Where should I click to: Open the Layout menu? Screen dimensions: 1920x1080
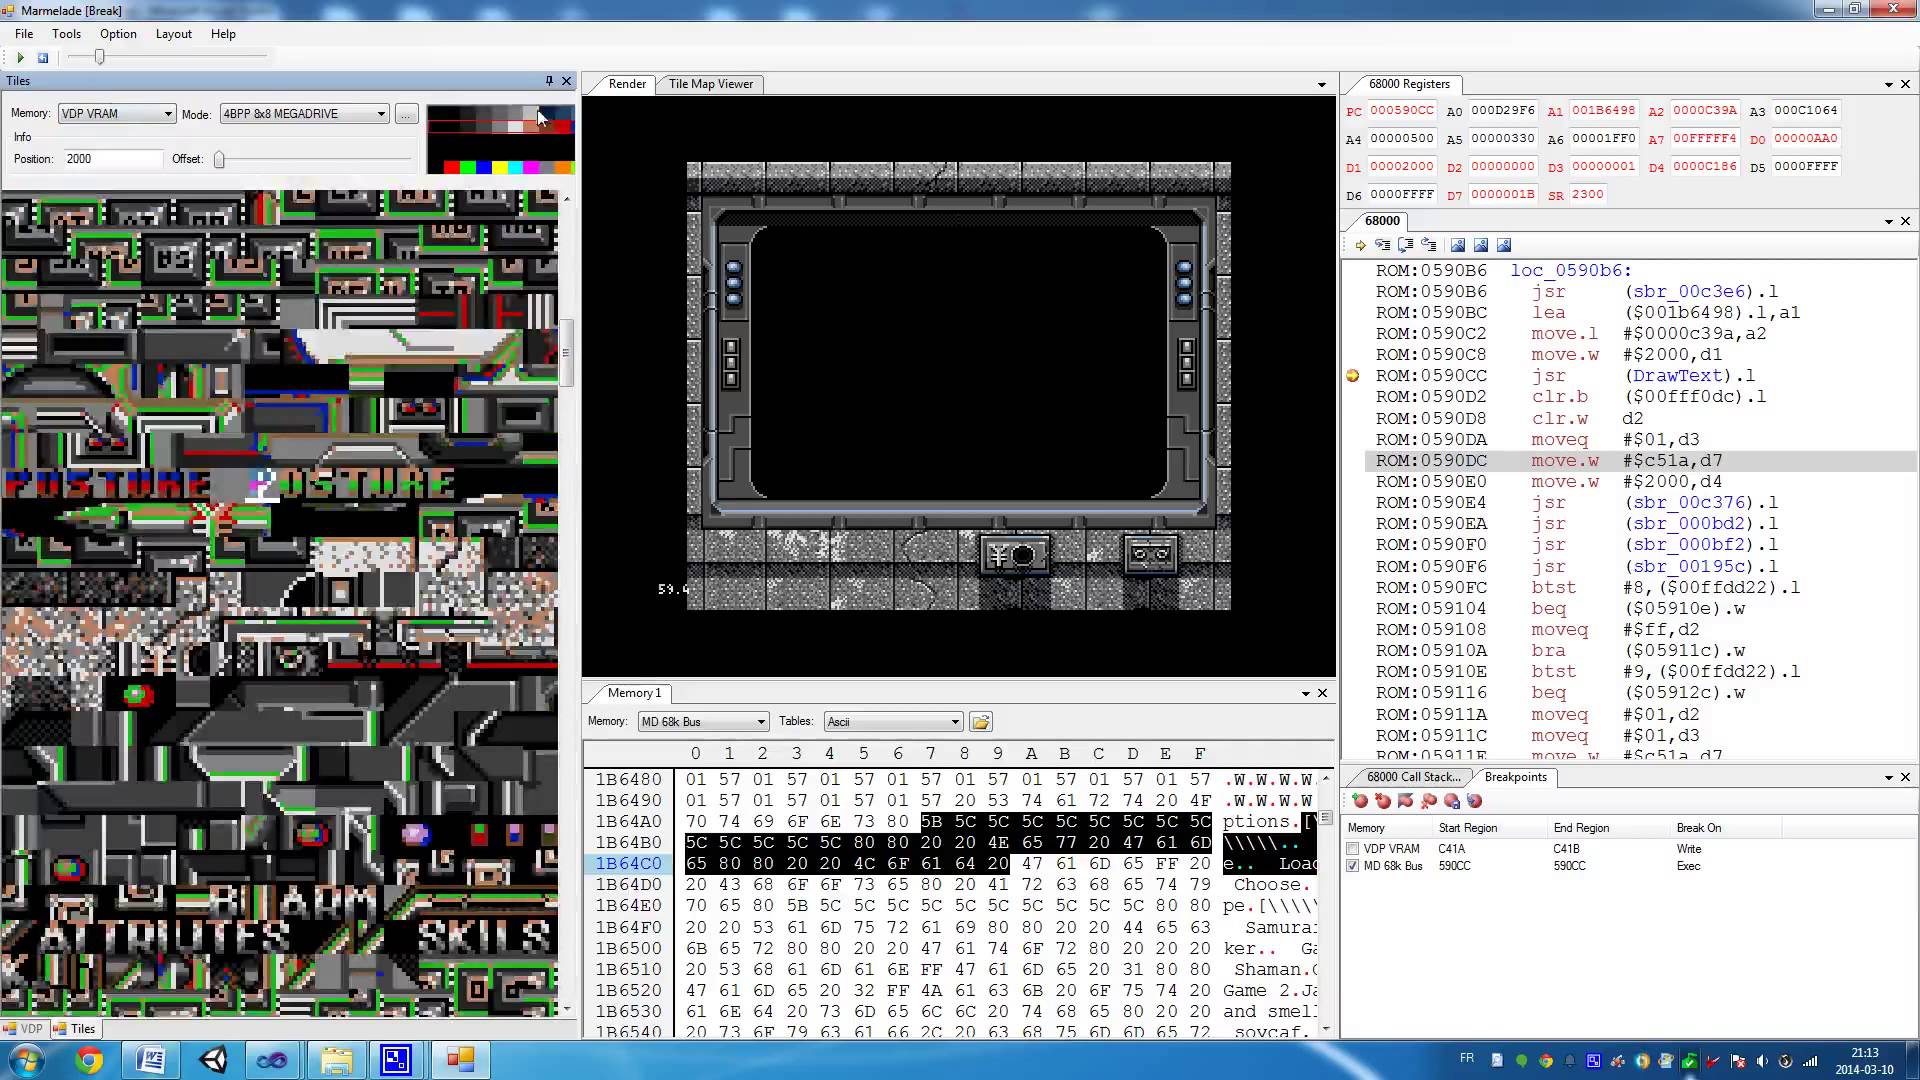(173, 34)
